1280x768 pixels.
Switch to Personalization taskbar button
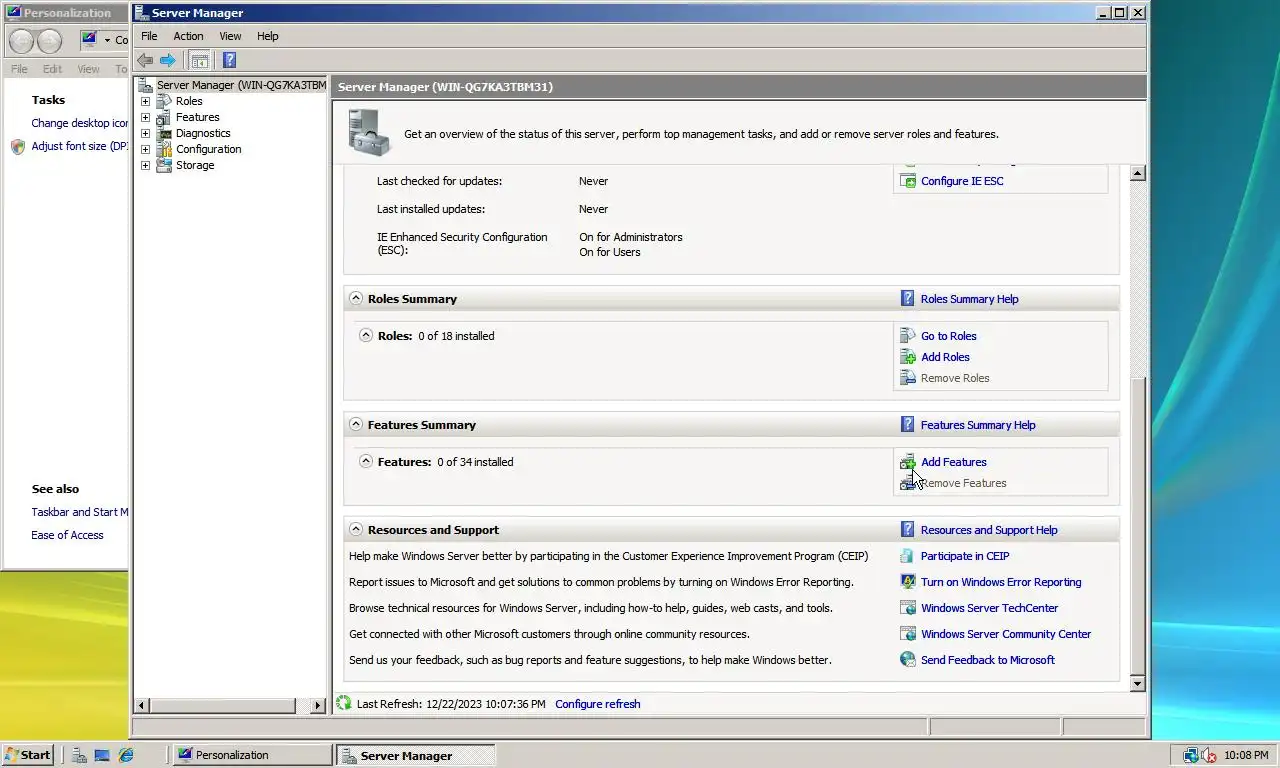251,755
